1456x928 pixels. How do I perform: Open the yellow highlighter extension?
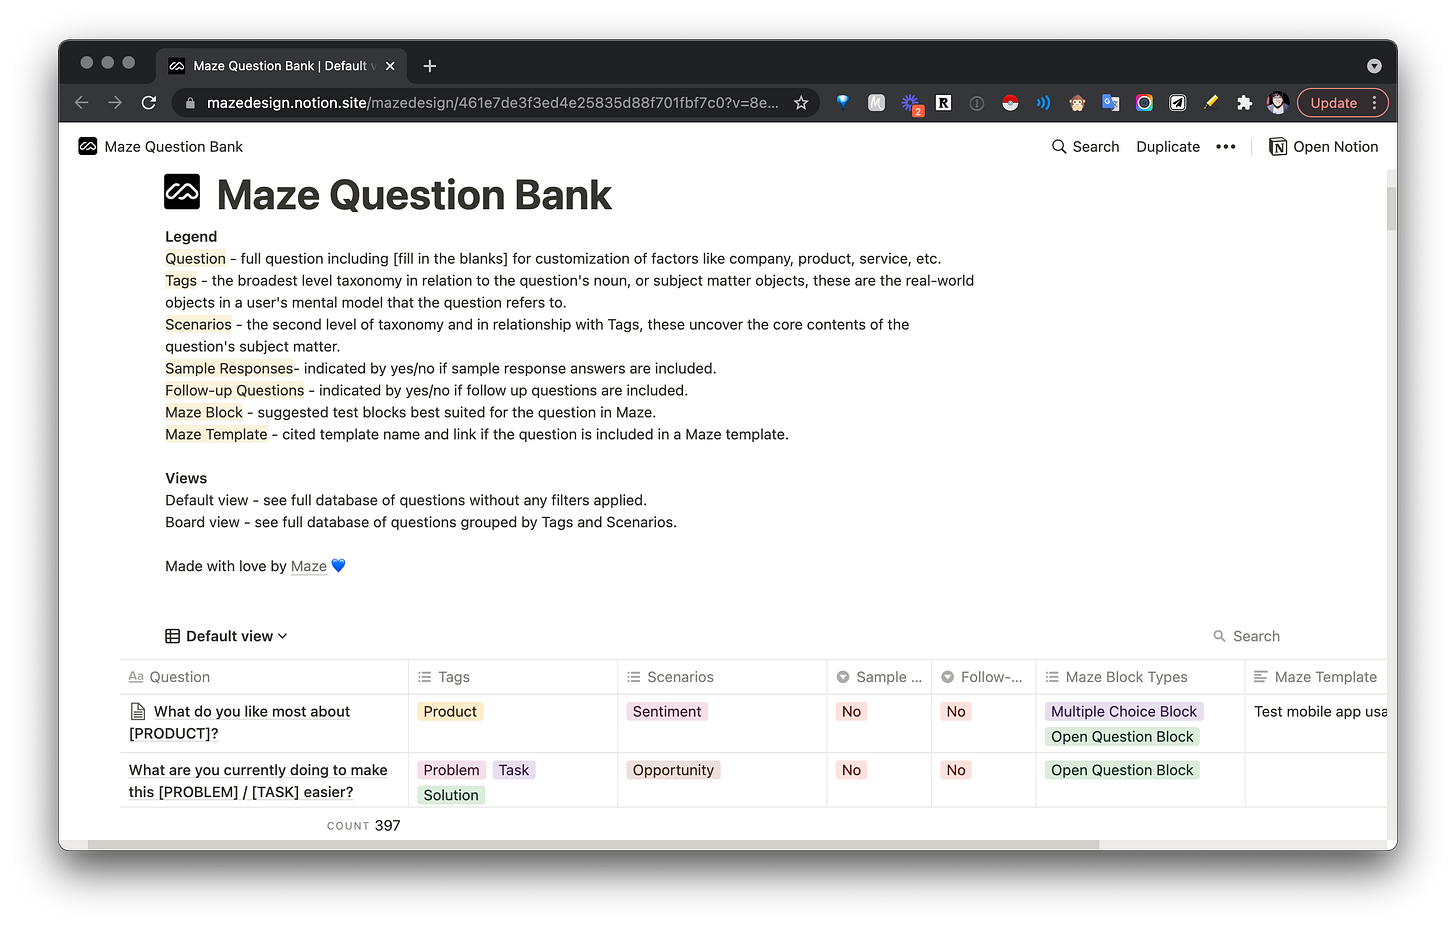(1211, 102)
